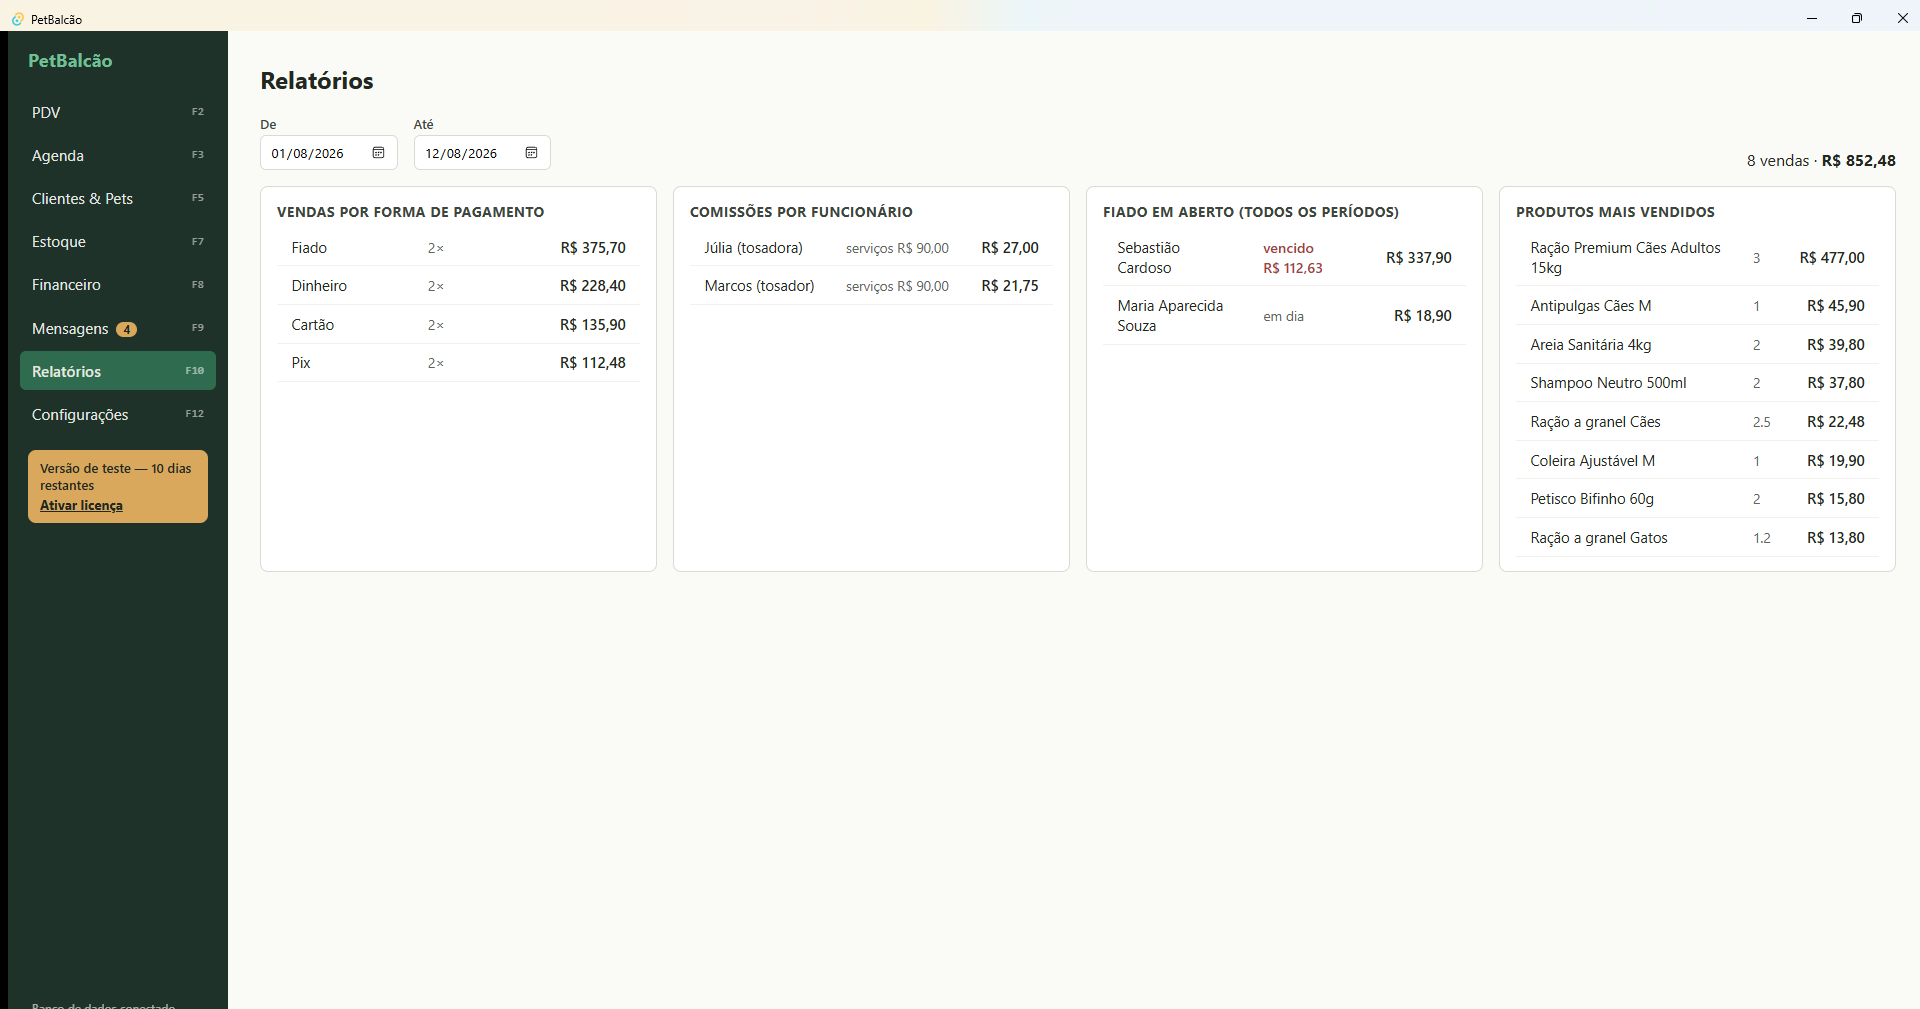Click the Ativar licença link
Image resolution: width=1920 pixels, height=1009 pixels.
point(81,505)
